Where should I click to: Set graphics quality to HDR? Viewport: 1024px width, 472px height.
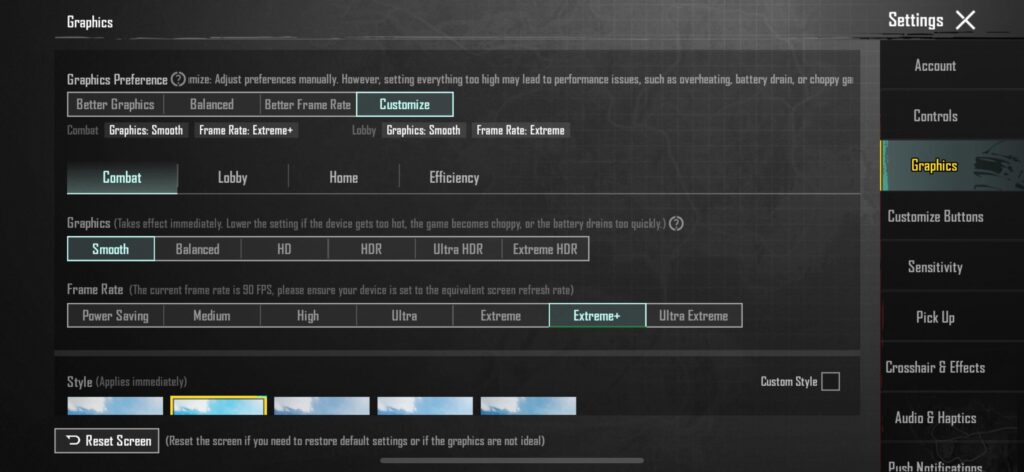pyautogui.click(x=371, y=249)
